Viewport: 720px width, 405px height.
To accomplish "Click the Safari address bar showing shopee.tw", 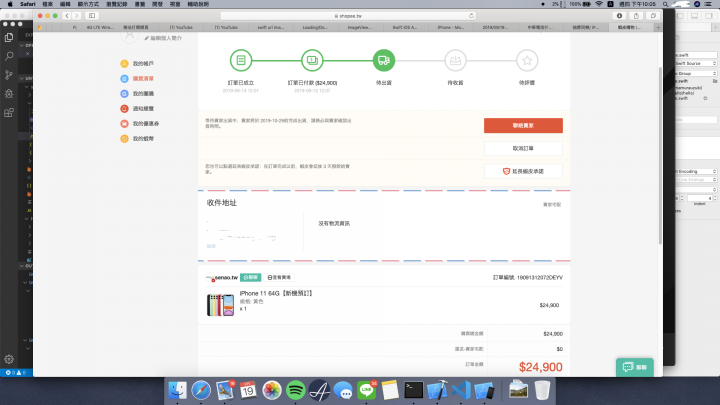I will (348, 16).
